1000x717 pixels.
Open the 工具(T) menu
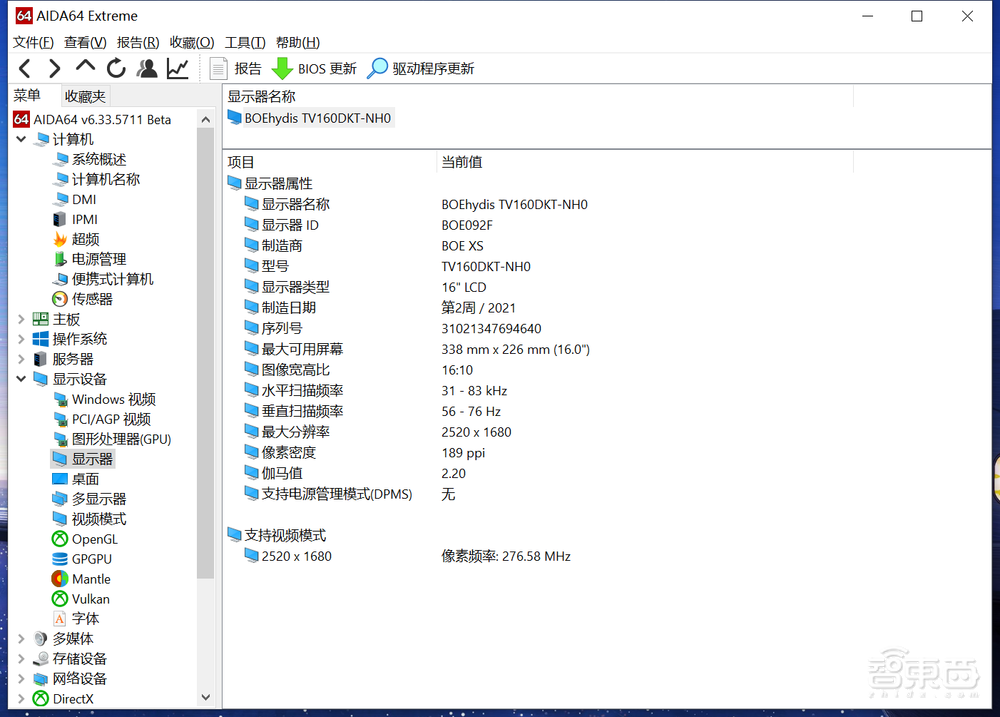[x=244, y=42]
